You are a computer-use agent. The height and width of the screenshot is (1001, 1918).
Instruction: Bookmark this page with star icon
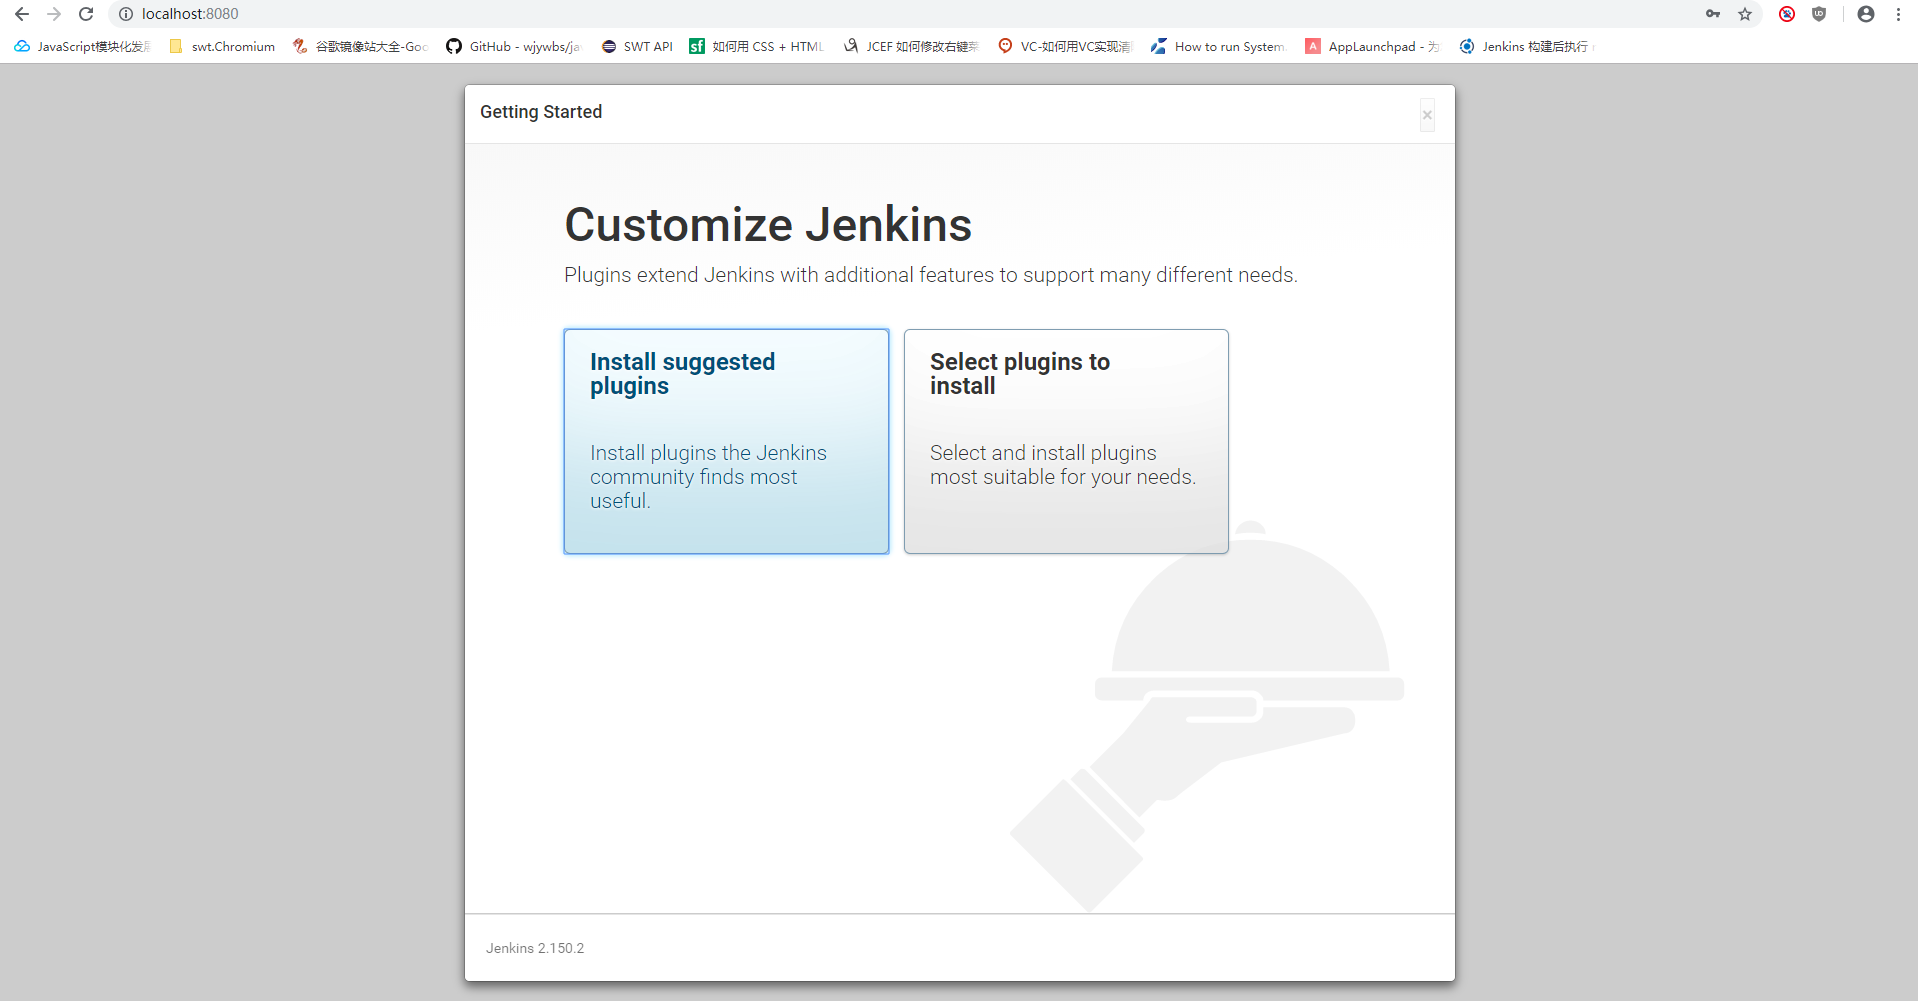(1745, 14)
